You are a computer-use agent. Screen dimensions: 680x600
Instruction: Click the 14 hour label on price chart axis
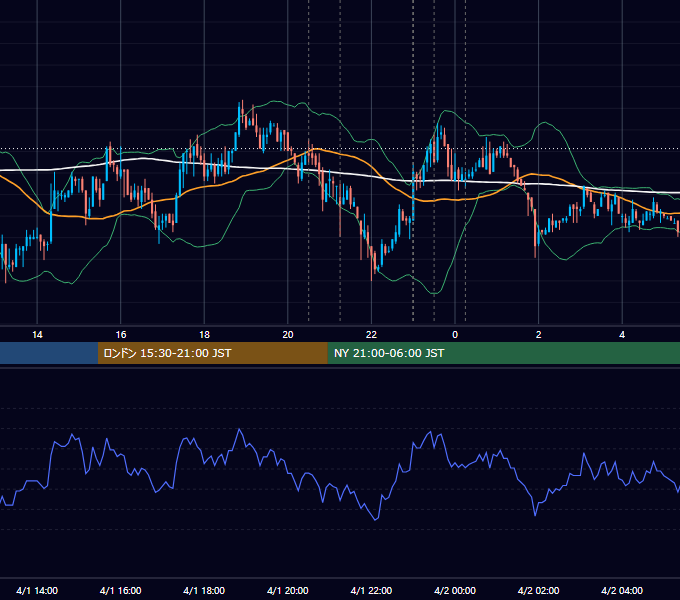37,335
